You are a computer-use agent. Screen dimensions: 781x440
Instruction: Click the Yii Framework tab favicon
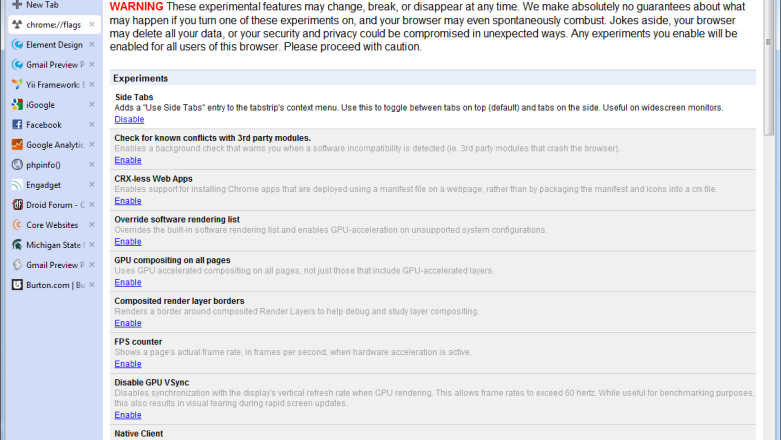pyautogui.click(x=17, y=85)
